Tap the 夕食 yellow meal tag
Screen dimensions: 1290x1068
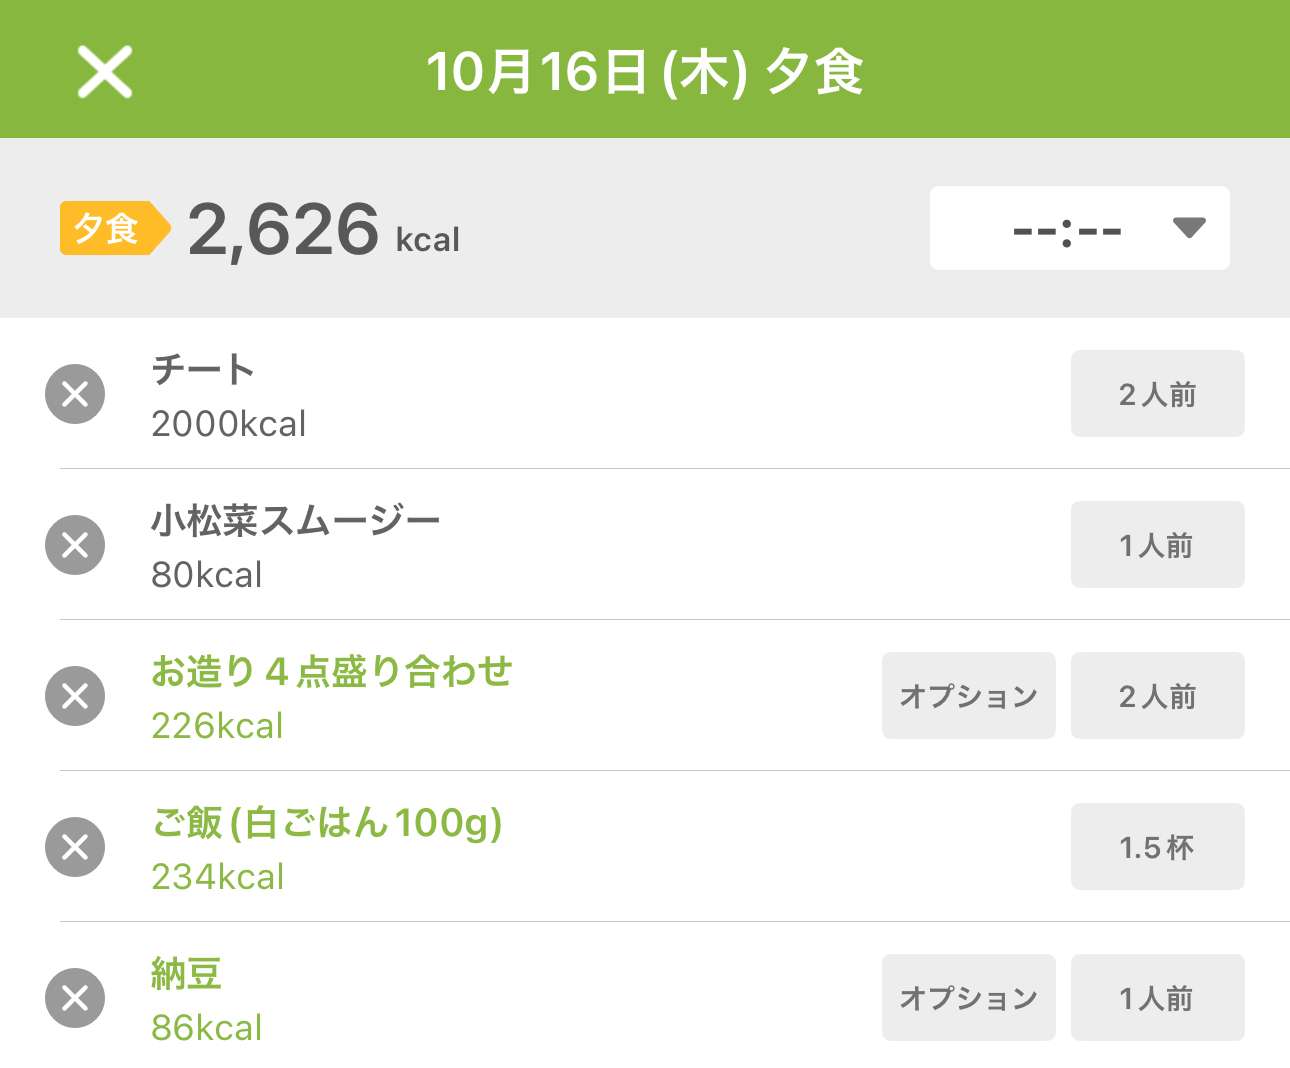click(110, 228)
